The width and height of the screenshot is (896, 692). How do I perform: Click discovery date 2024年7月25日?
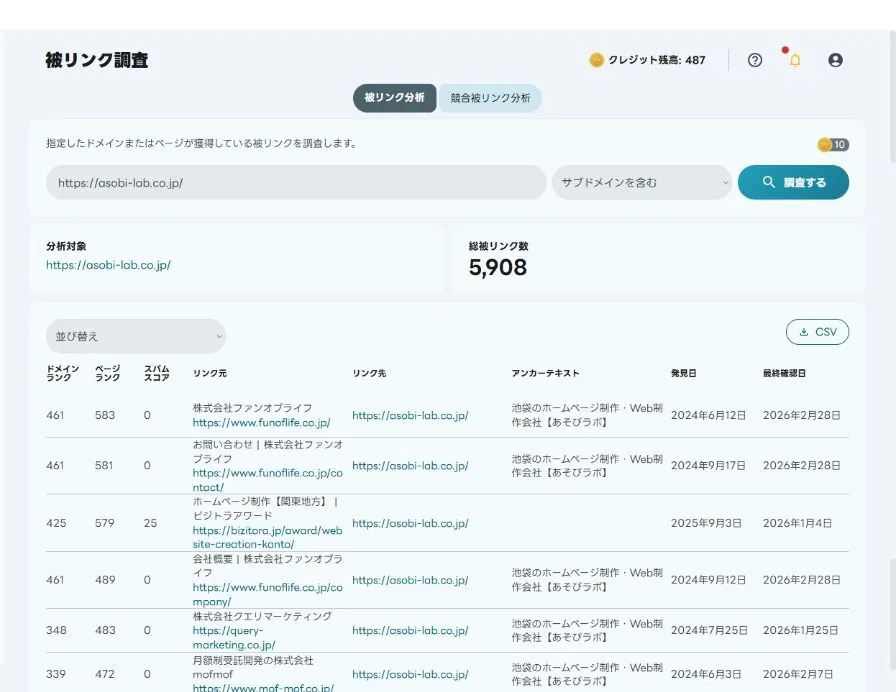pos(709,630)
